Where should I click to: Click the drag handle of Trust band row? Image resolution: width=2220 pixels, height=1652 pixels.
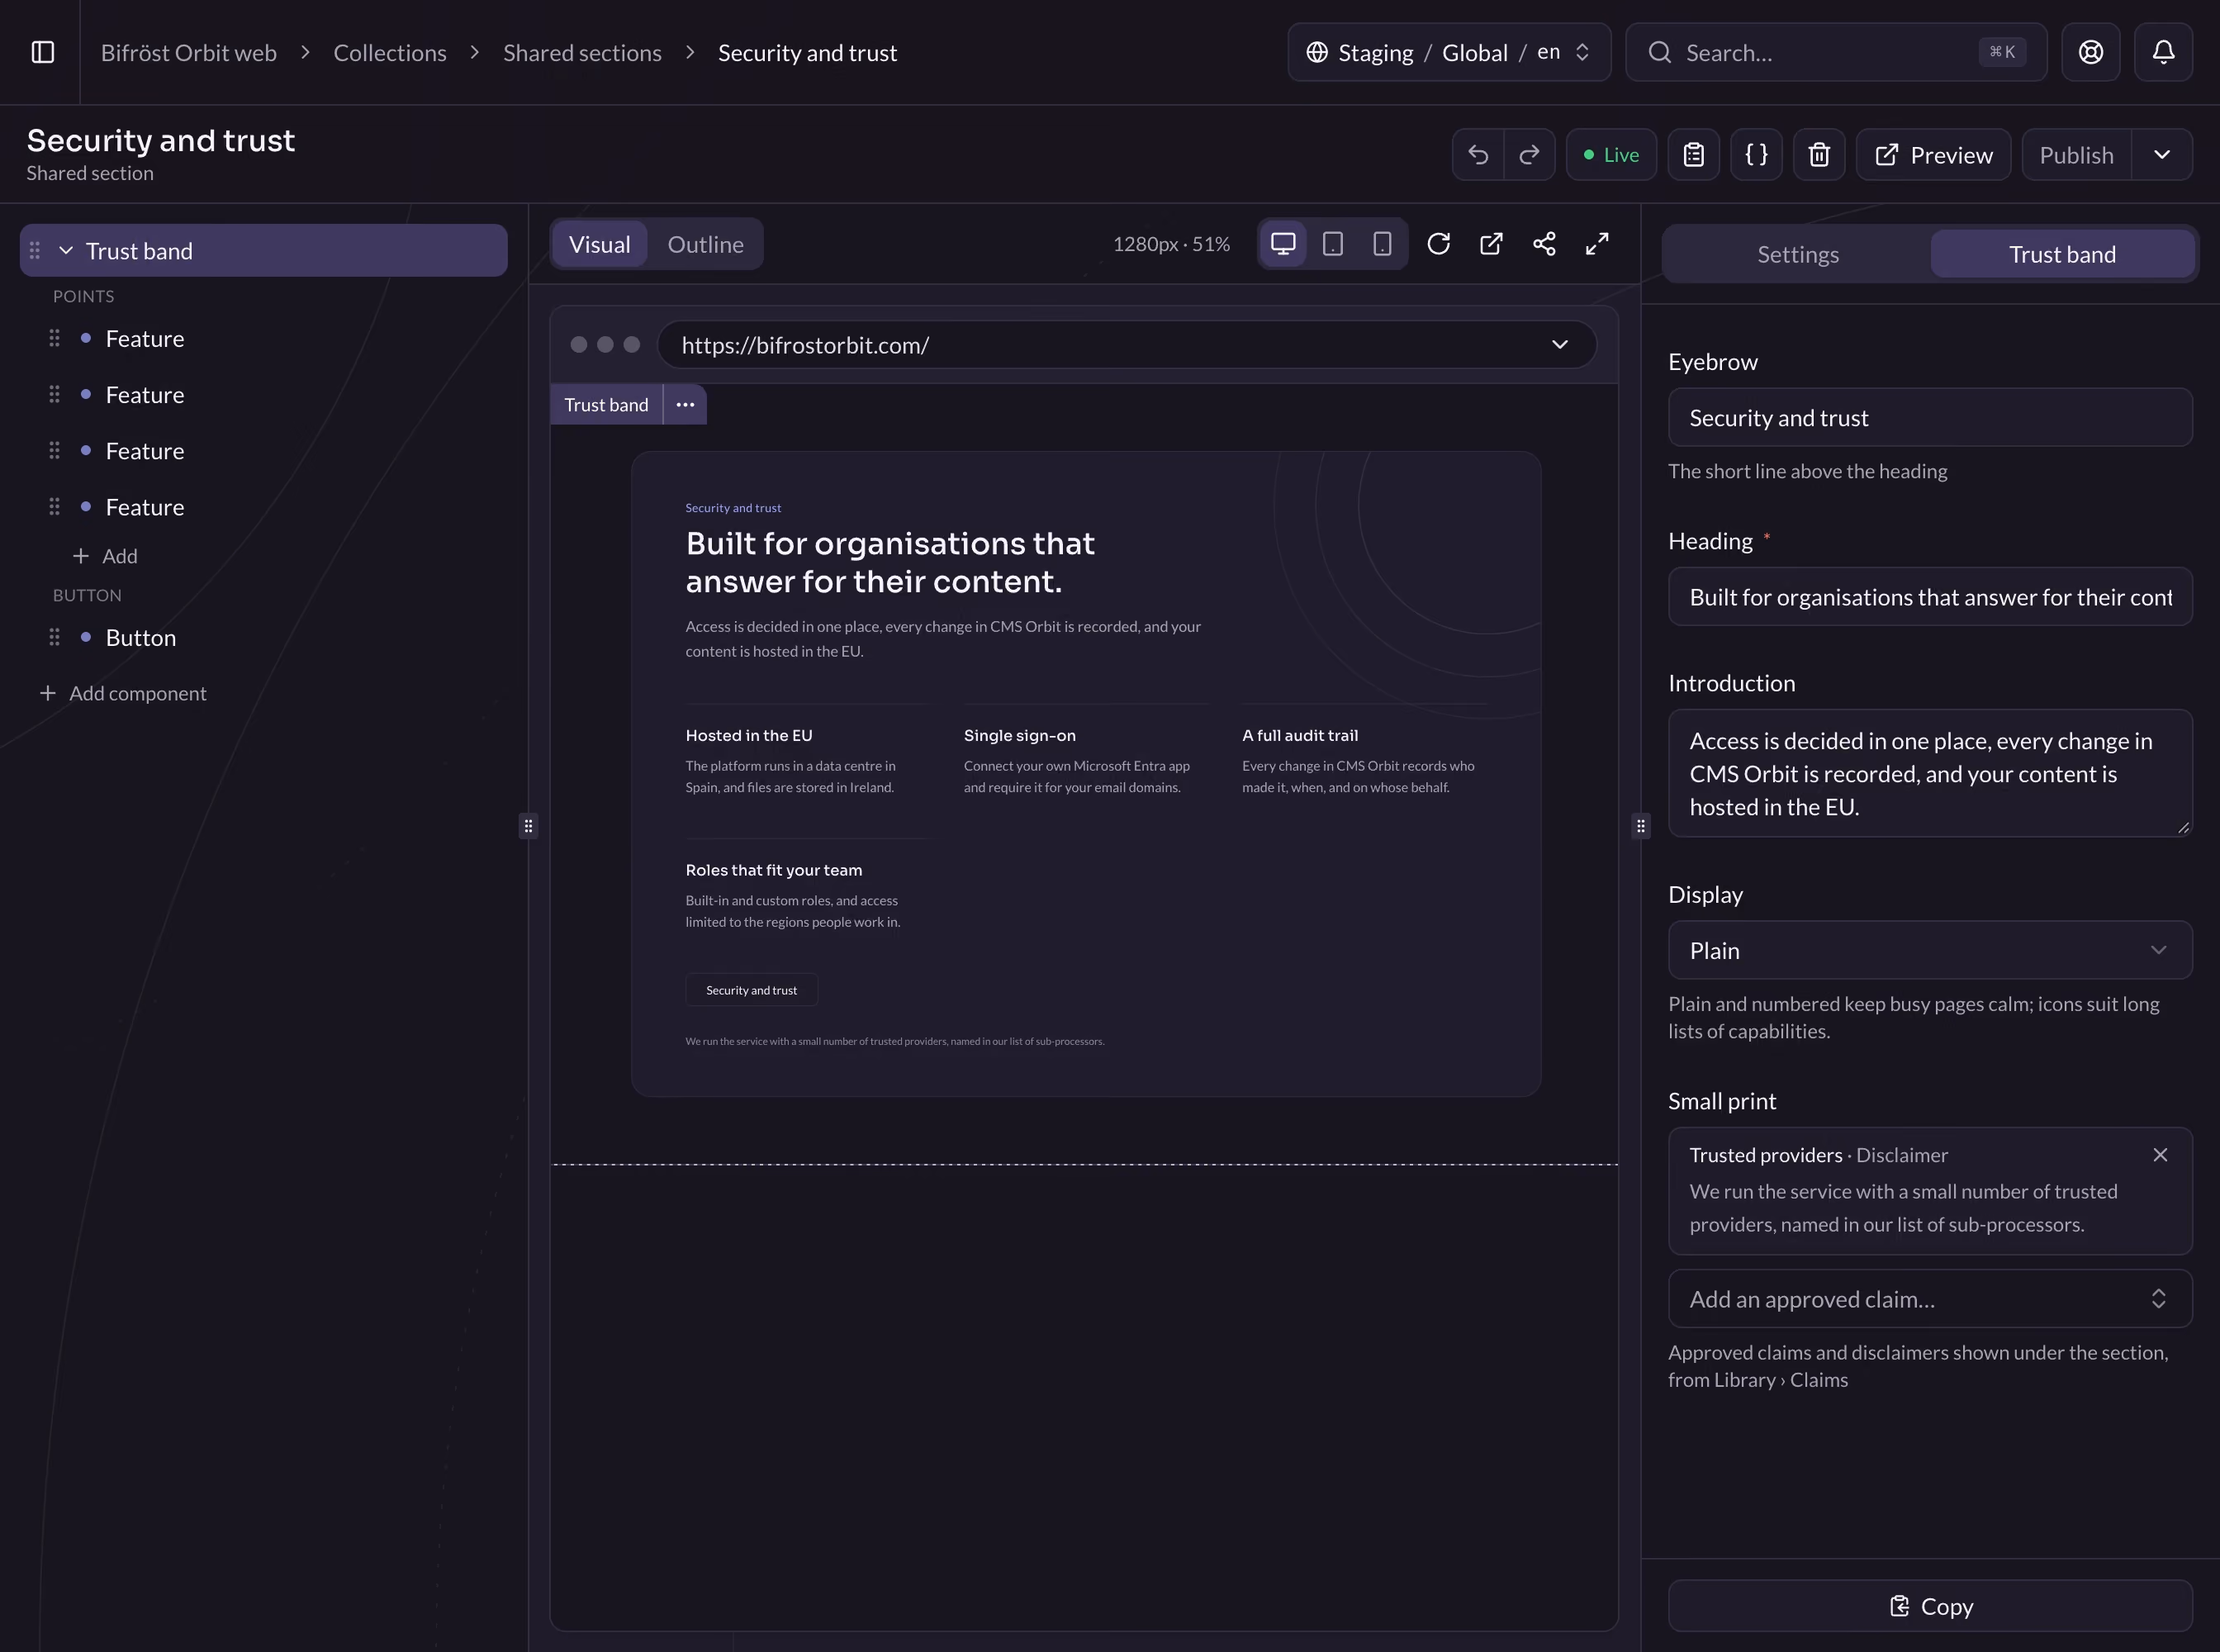tap(34, 250)
